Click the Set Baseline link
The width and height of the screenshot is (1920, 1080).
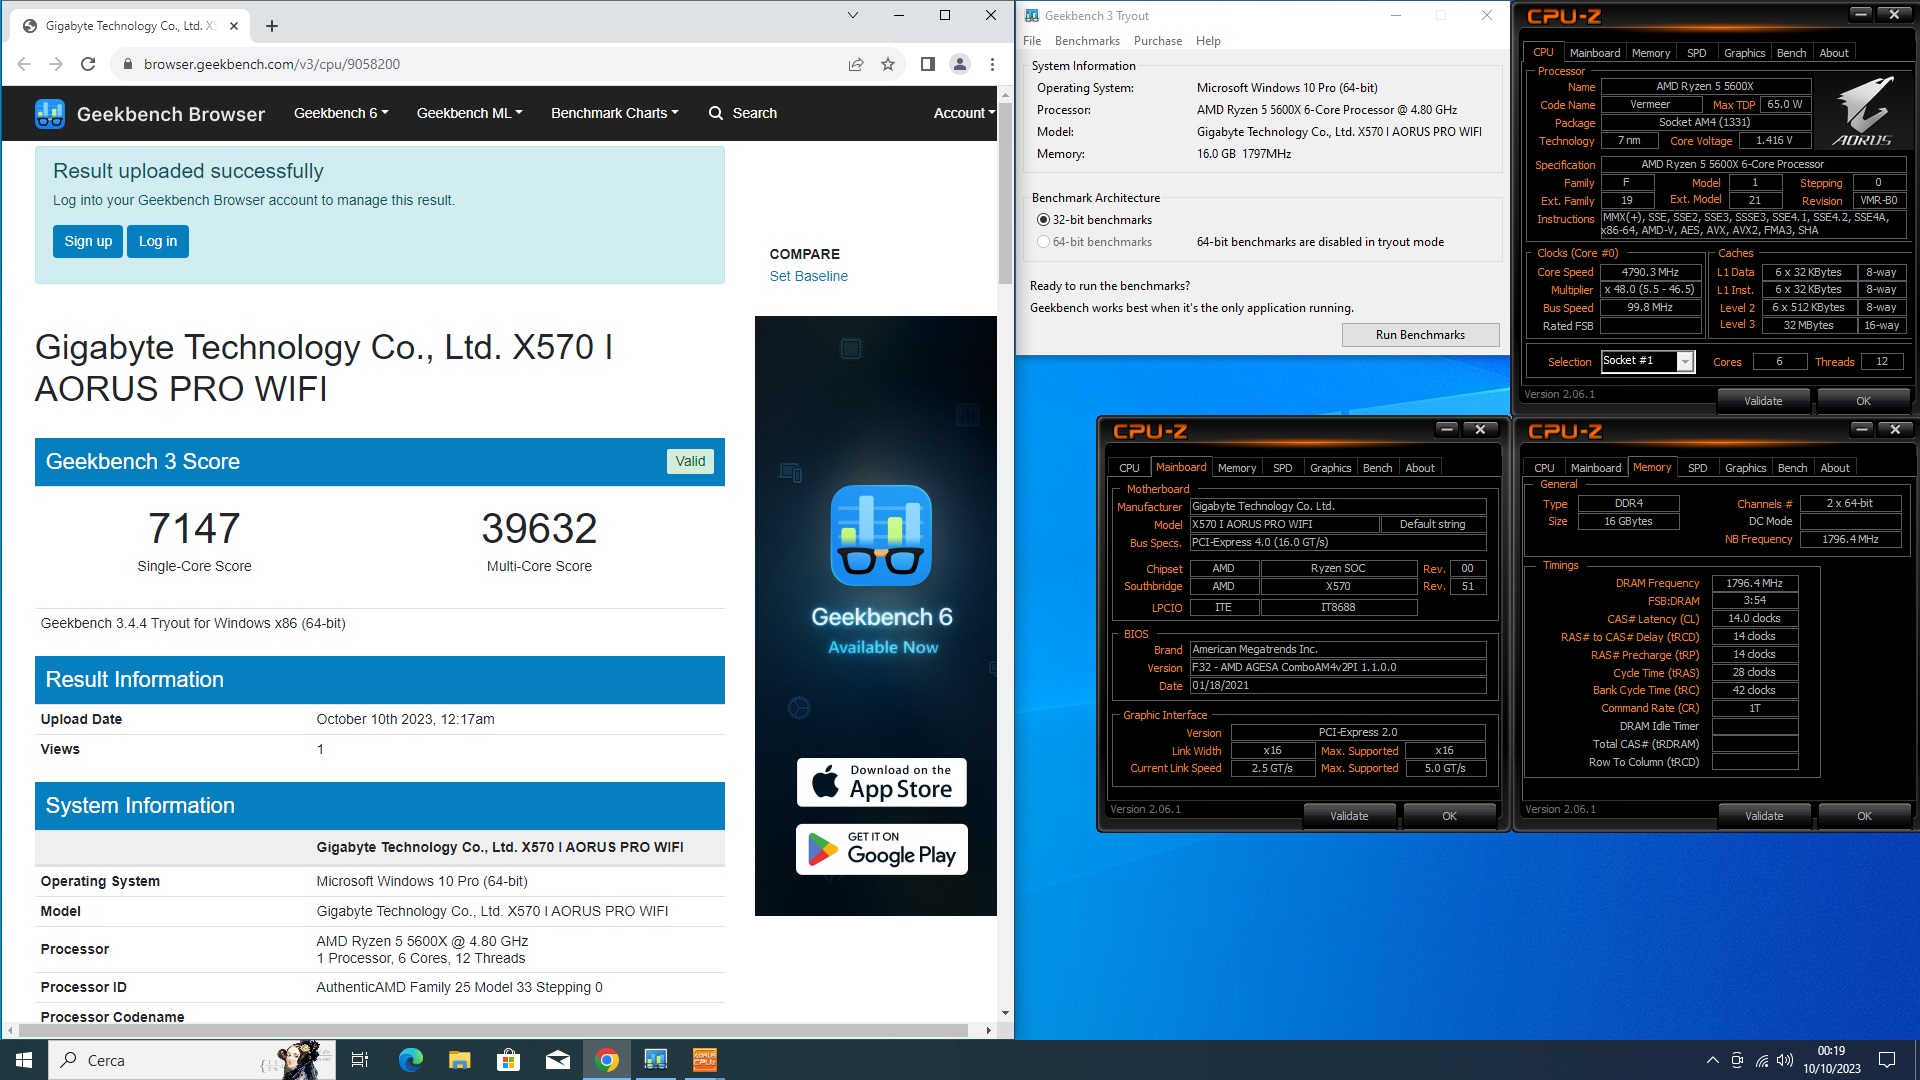(x=808, y=276)
